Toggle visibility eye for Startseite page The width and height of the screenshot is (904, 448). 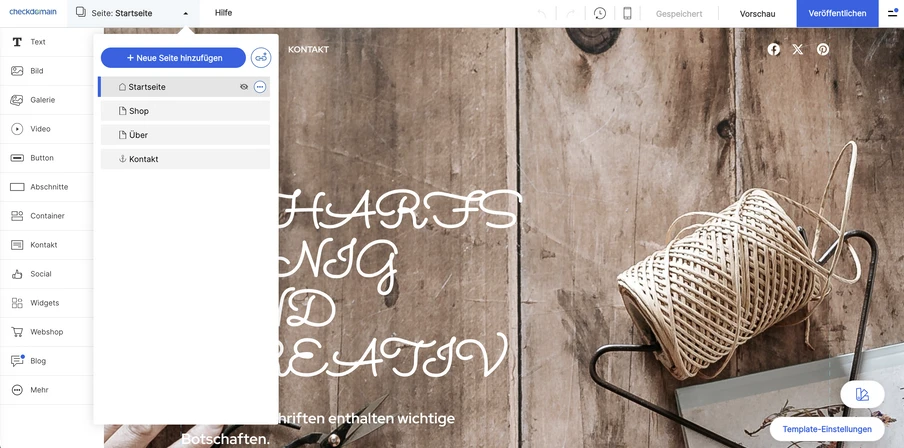coord(244,87)
